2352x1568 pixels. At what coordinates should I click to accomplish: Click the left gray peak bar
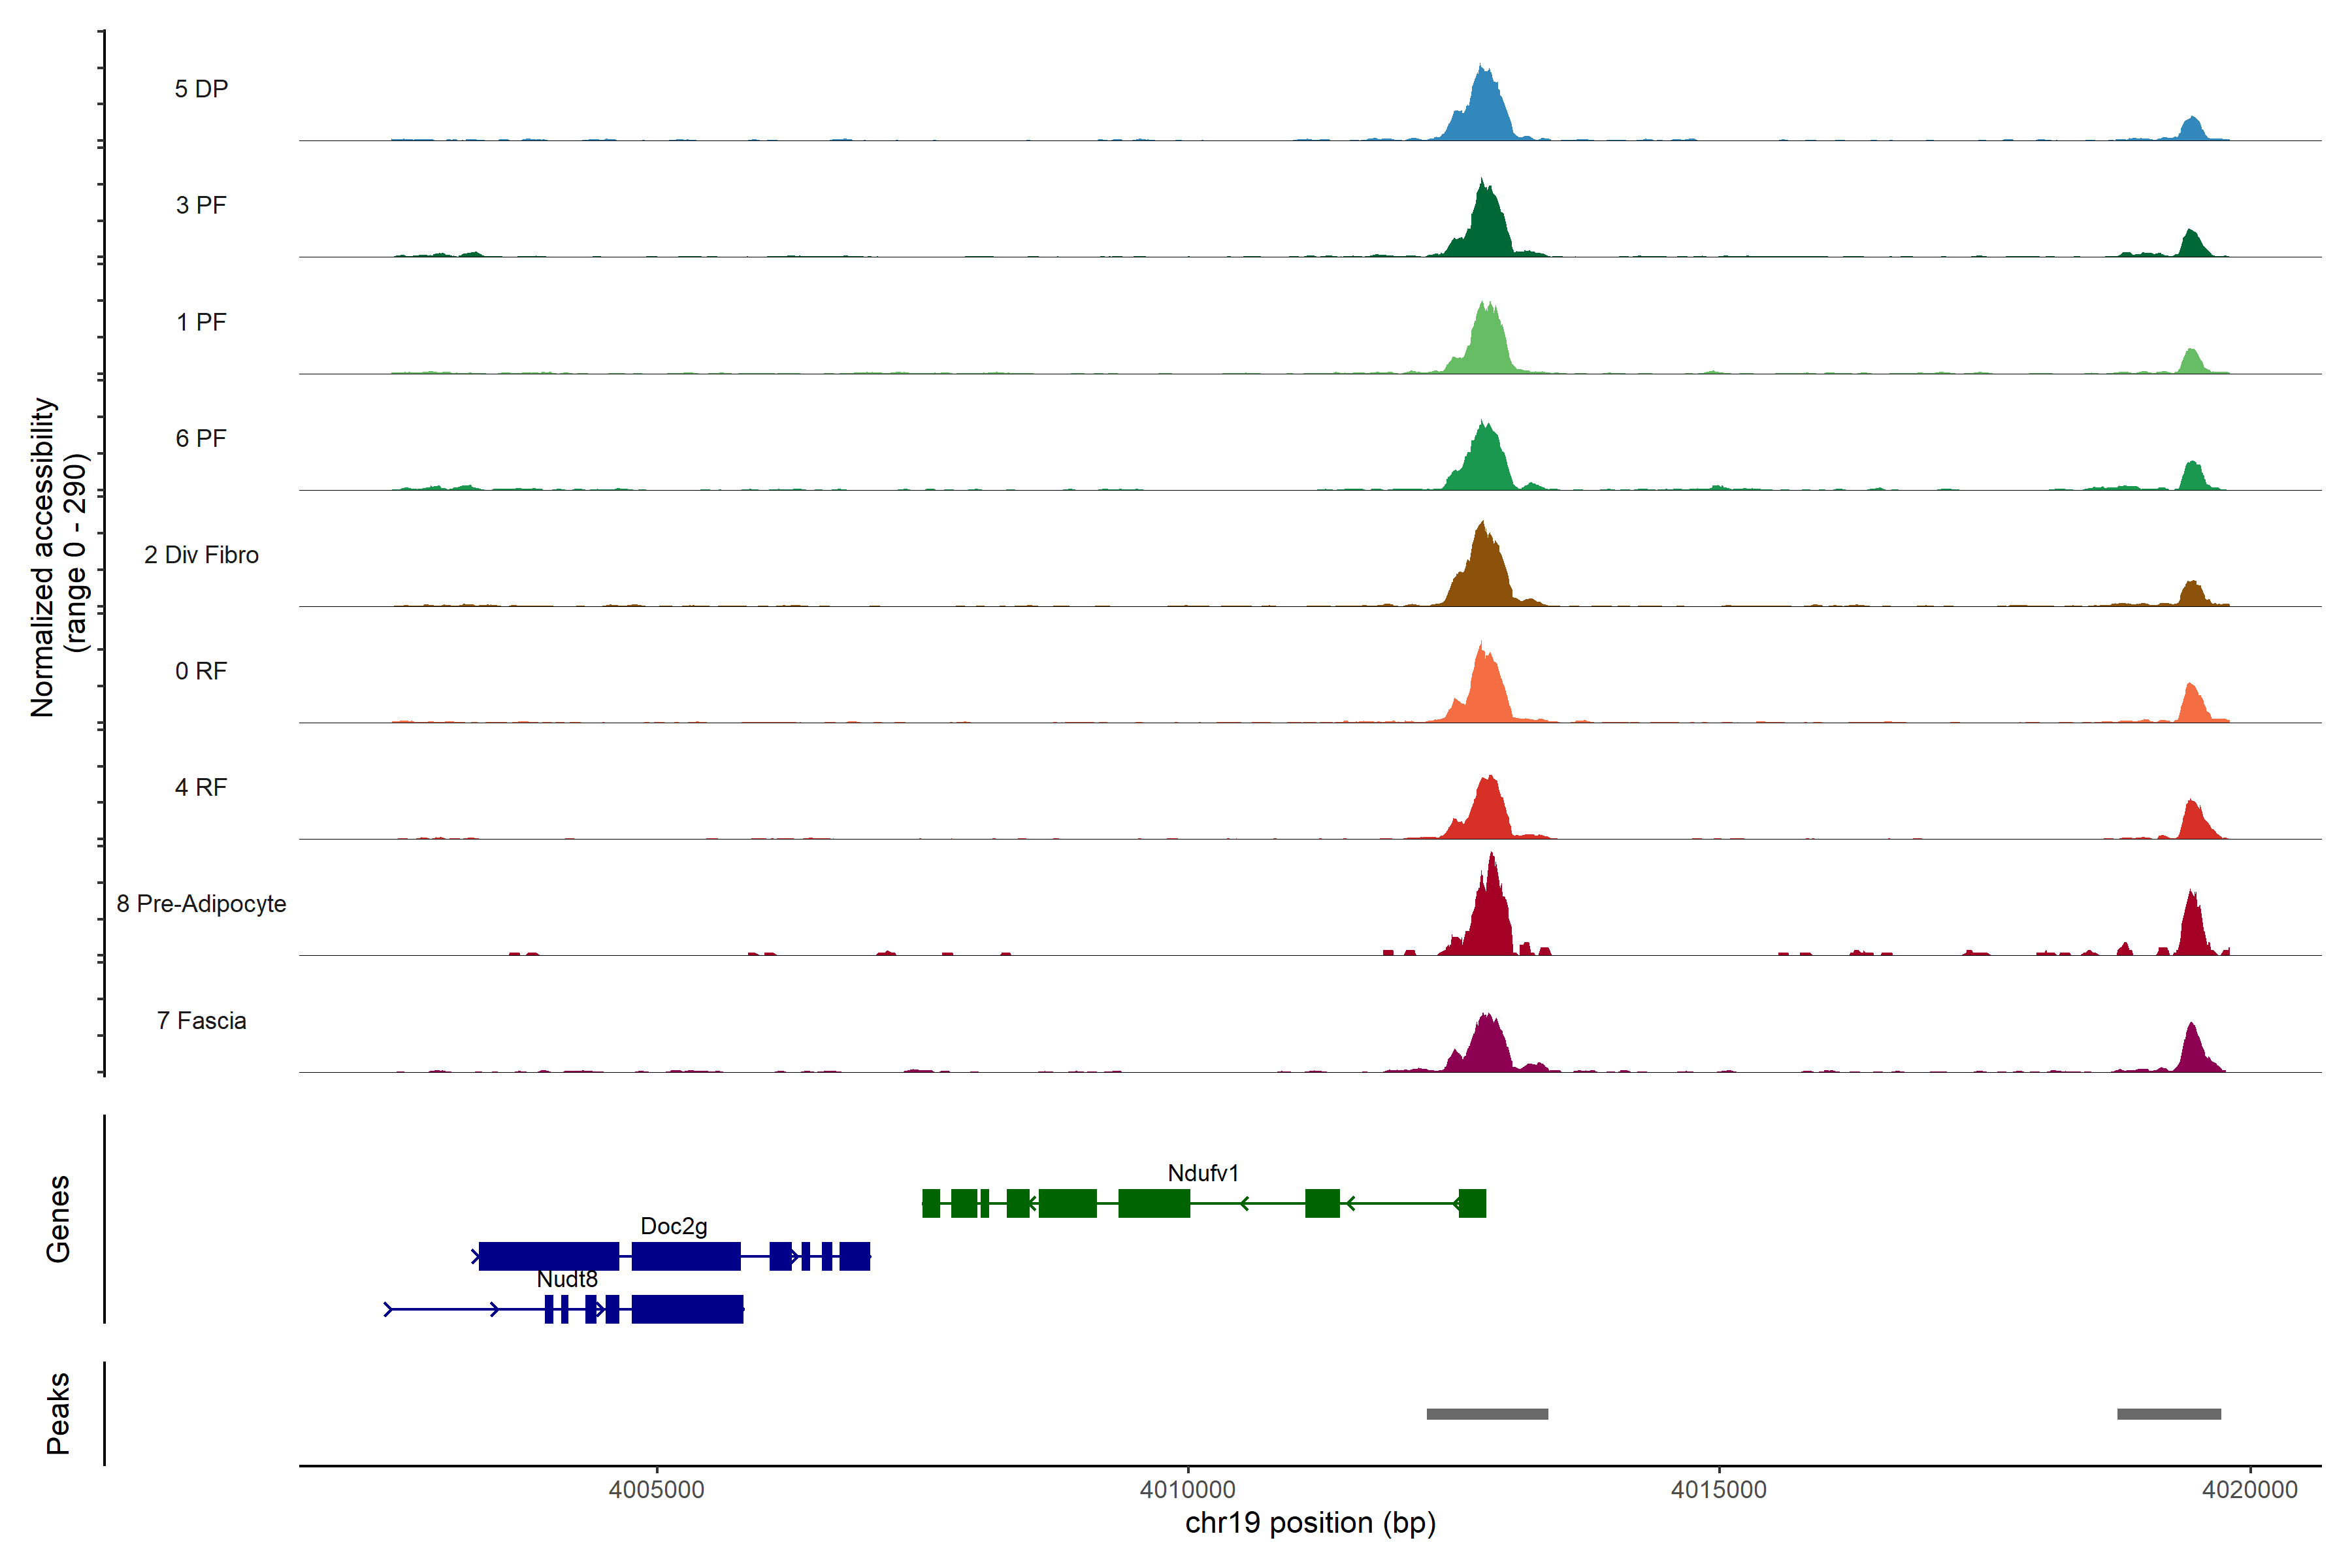(1487, 1414)
